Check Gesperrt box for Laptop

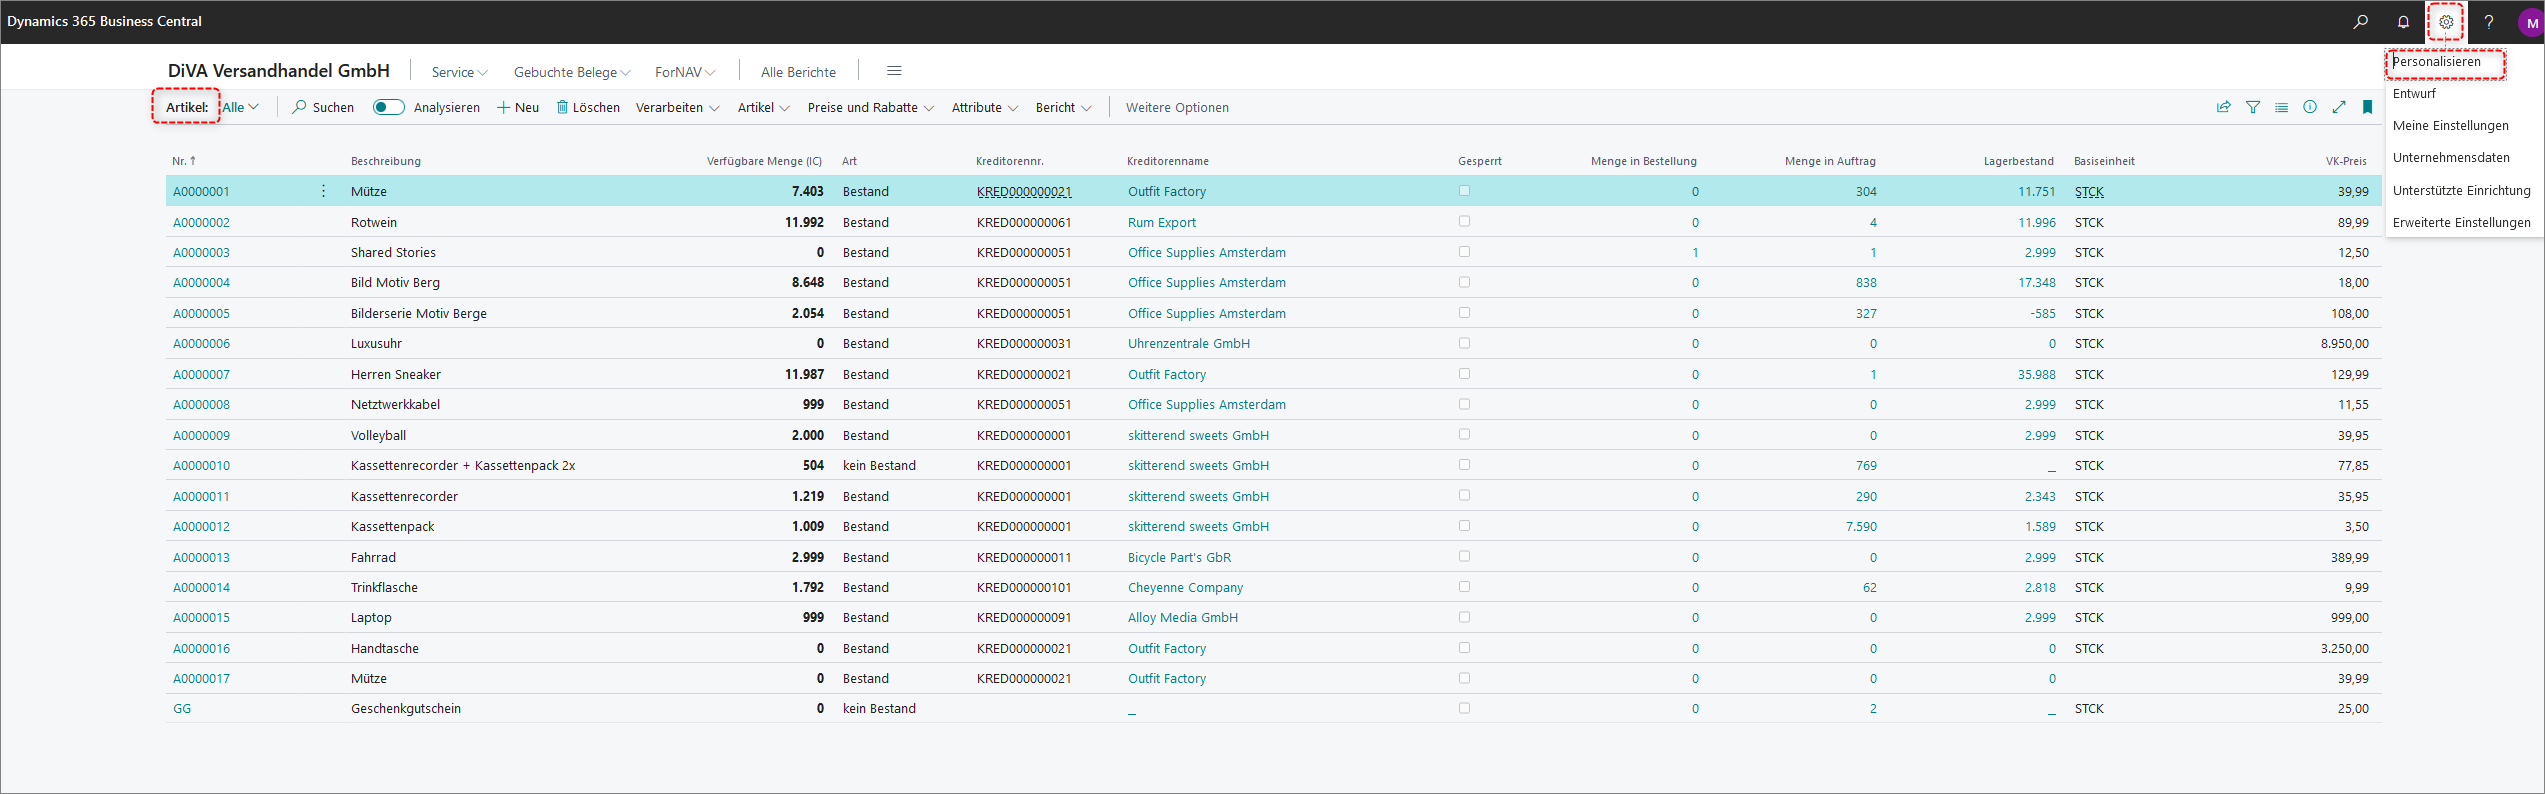coord(1464,617)
